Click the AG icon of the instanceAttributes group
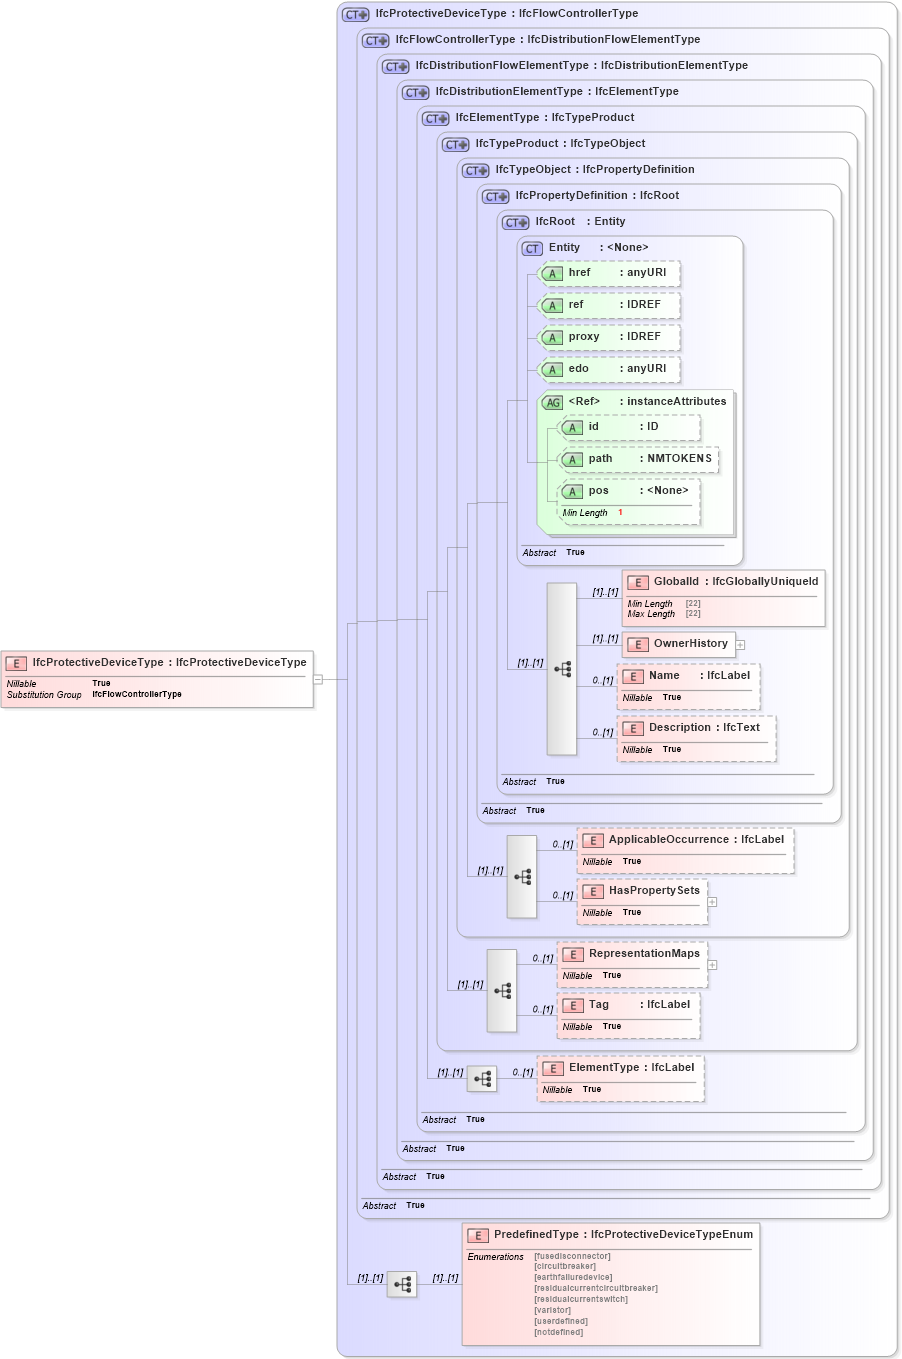Screen dimensions: 902x1359 pyautogui.click(x=551, y=401)
